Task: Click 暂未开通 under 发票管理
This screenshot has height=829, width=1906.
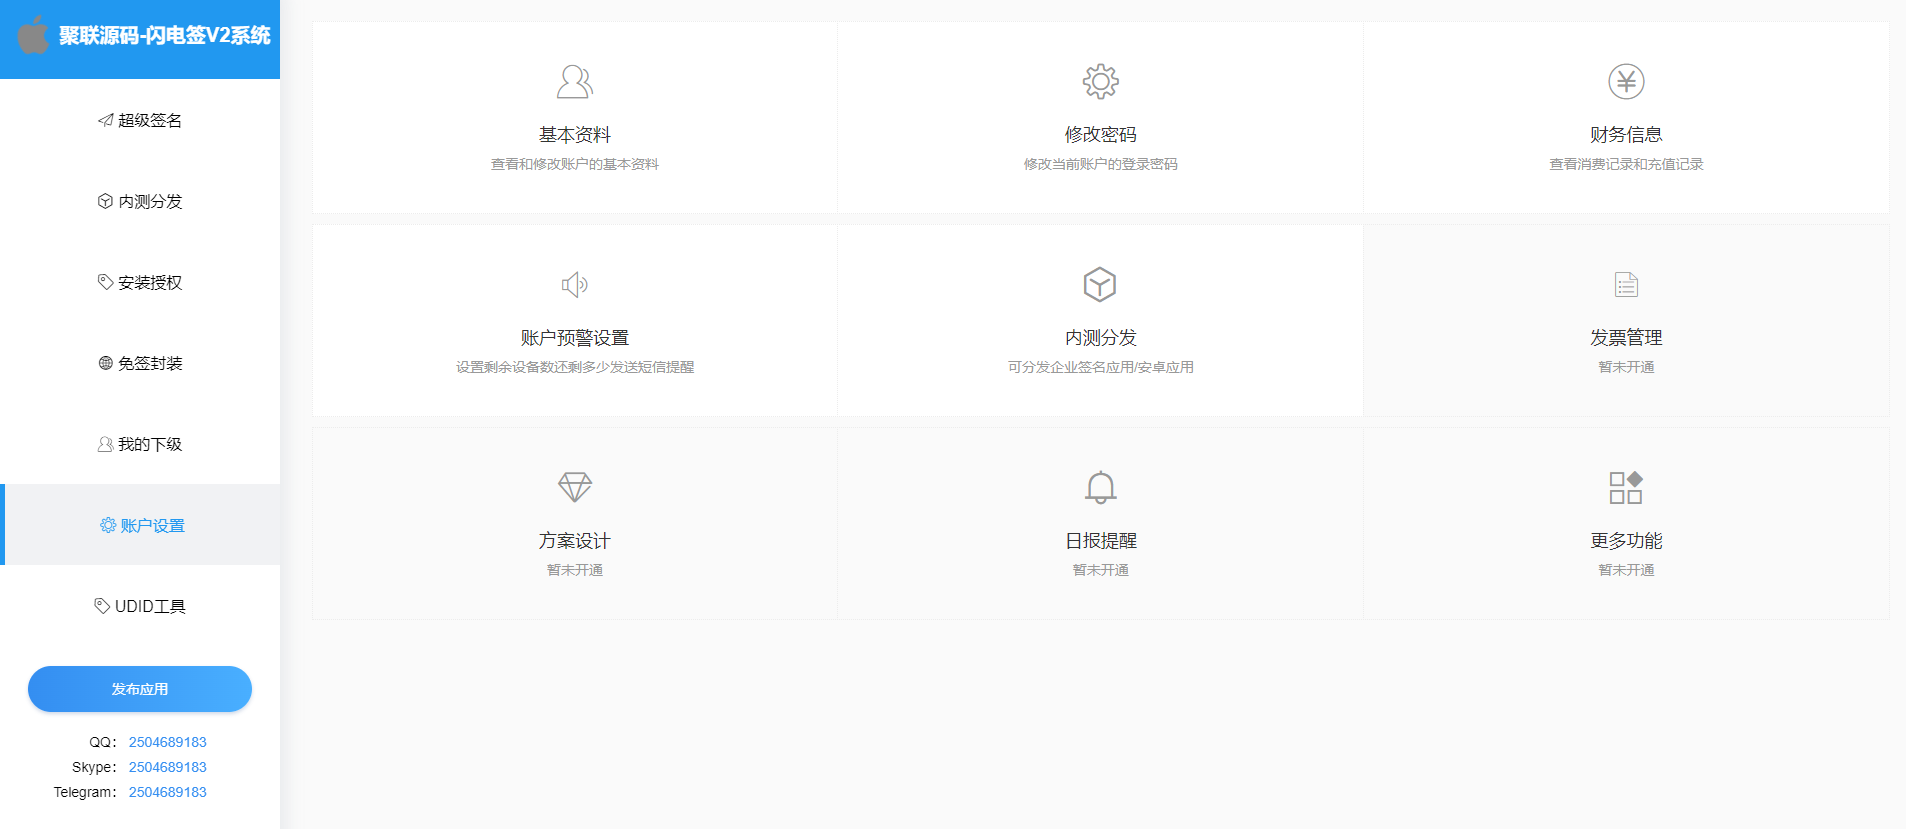Action: (x=1627, y=367)
